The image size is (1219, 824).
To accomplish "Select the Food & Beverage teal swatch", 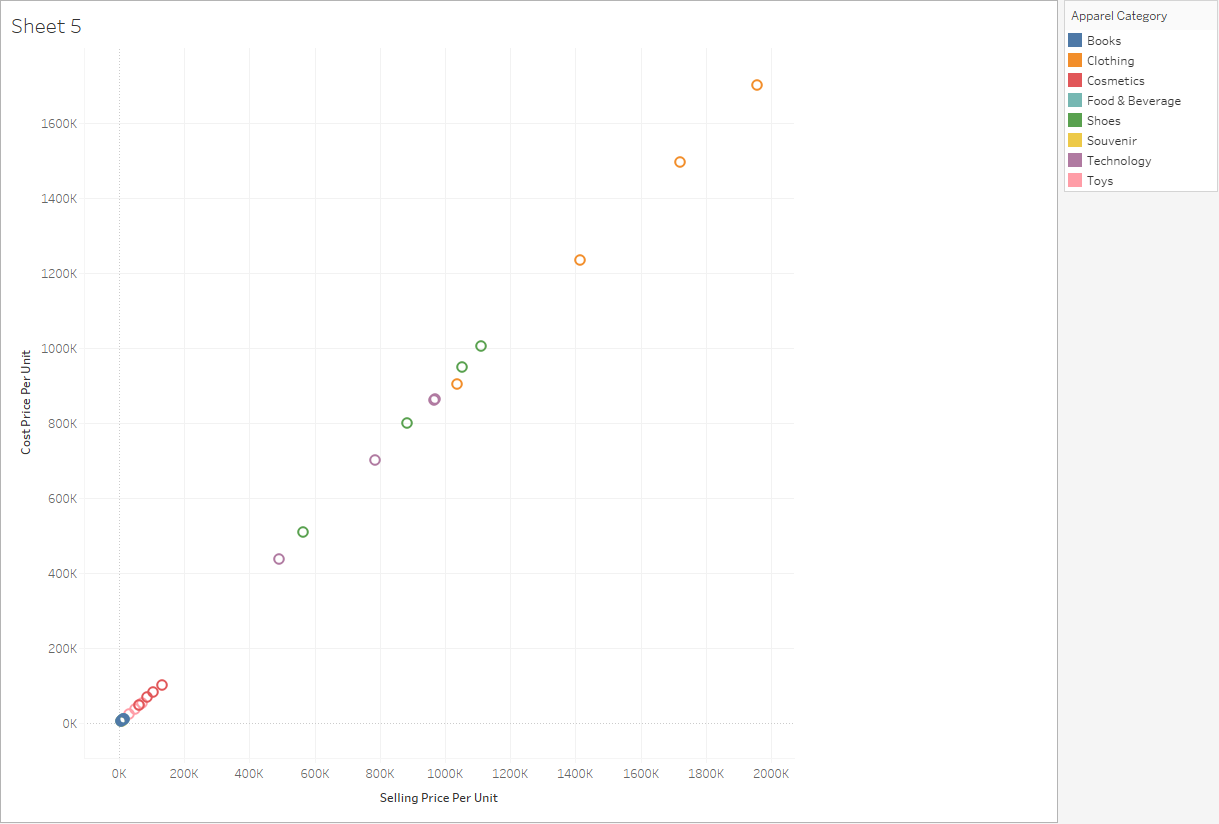I will [1075, 101].
